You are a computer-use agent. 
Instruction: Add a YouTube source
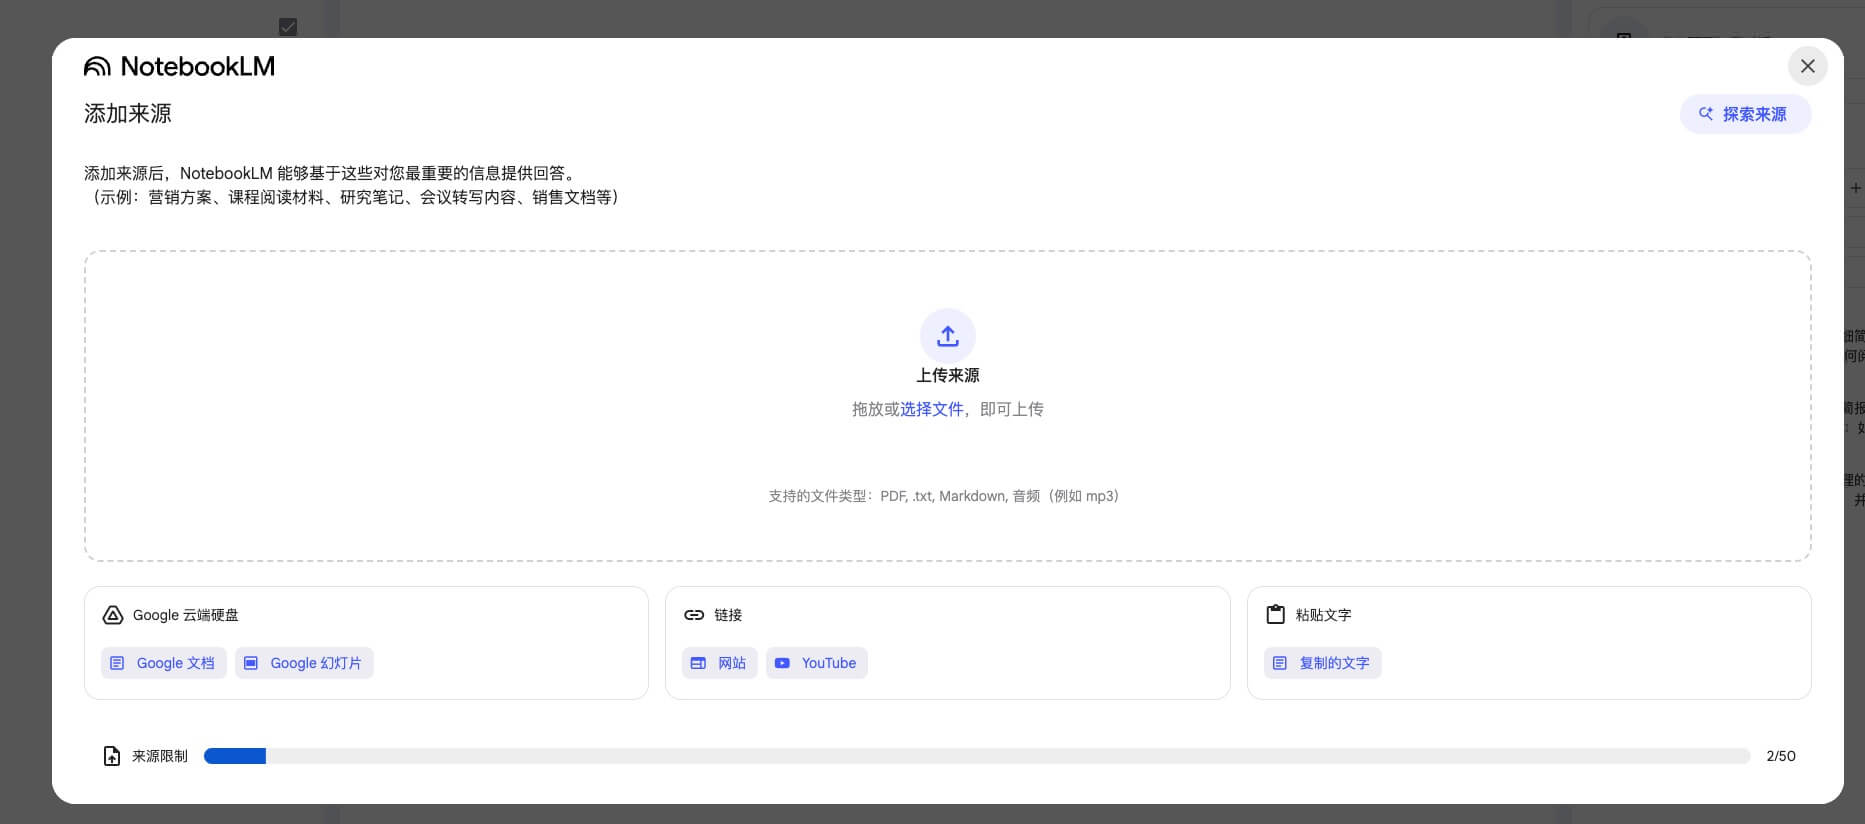point(816,663)
